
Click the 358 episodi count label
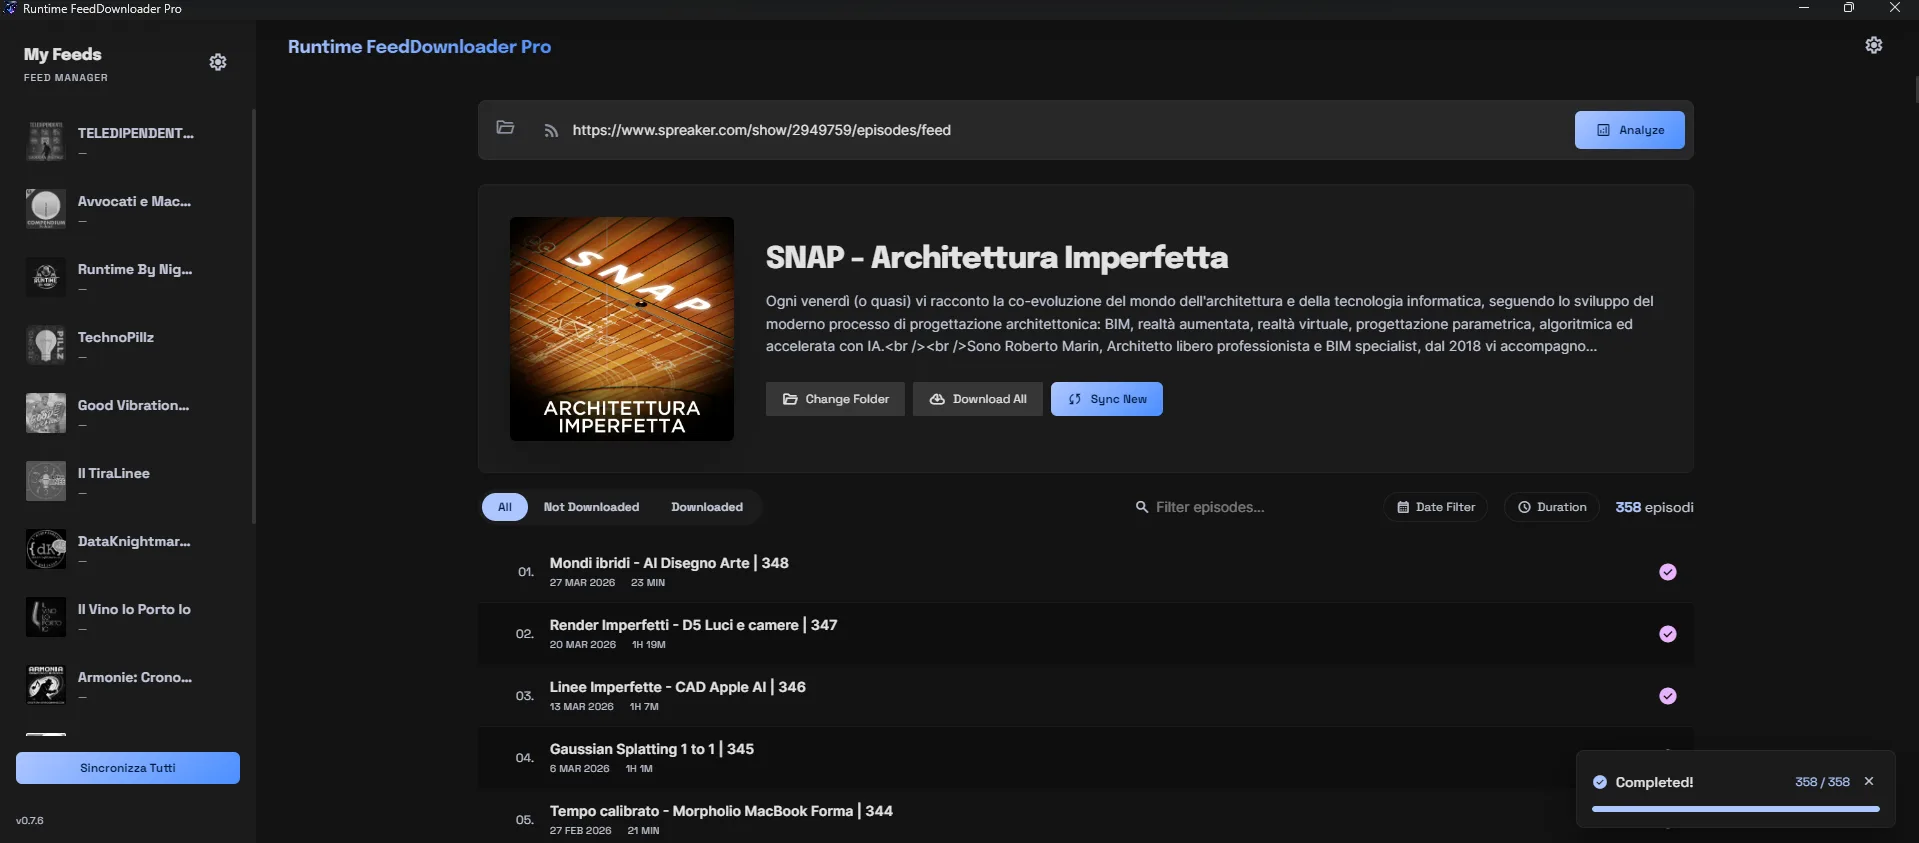(x=1654, y=507)
